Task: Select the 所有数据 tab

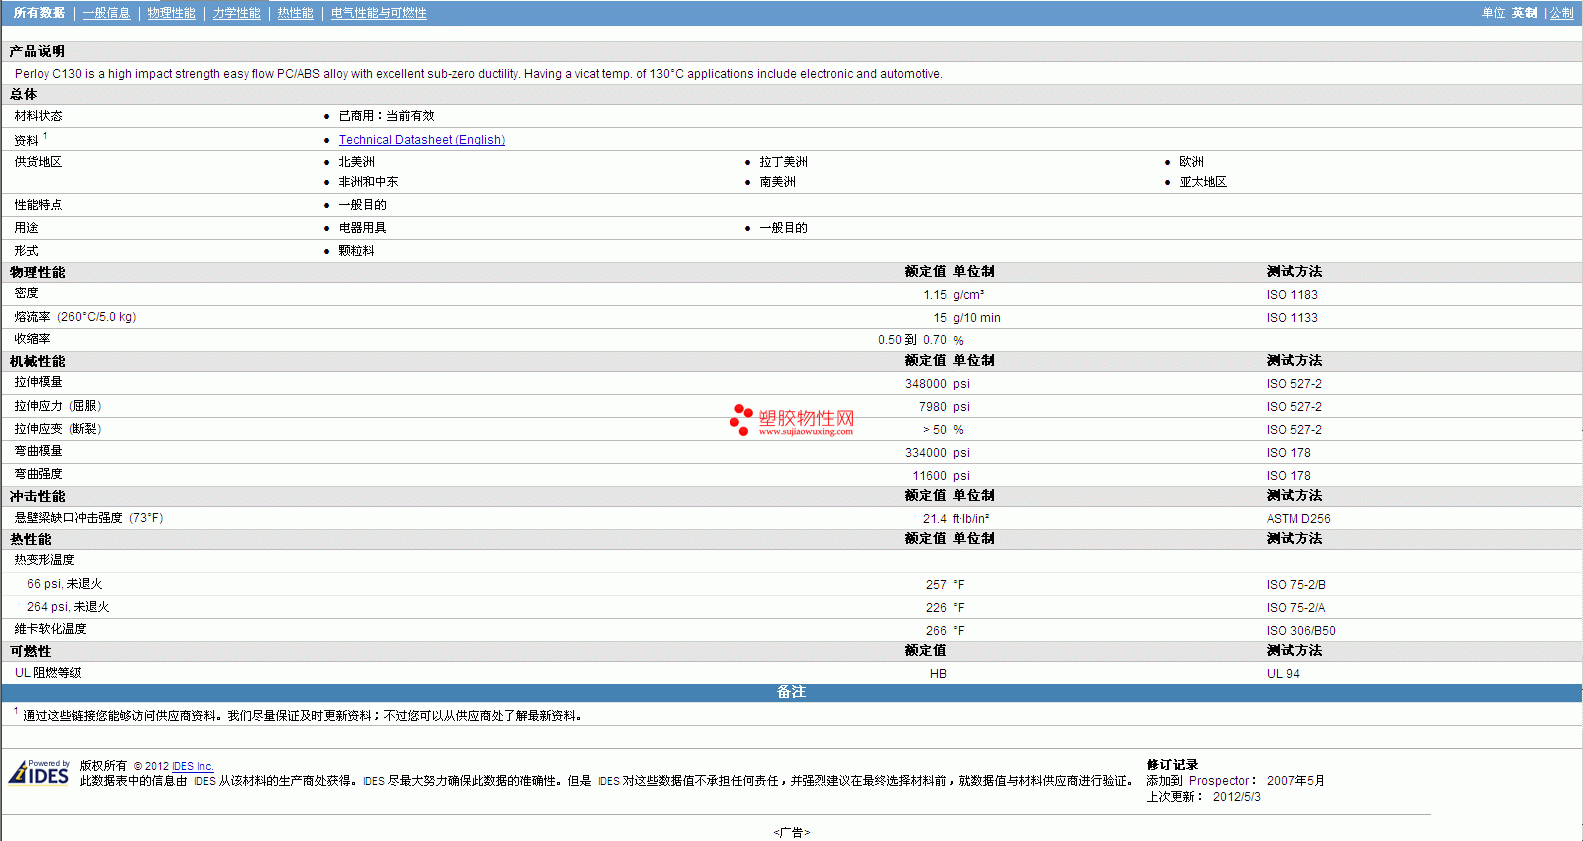Action: tap(39, 13)
